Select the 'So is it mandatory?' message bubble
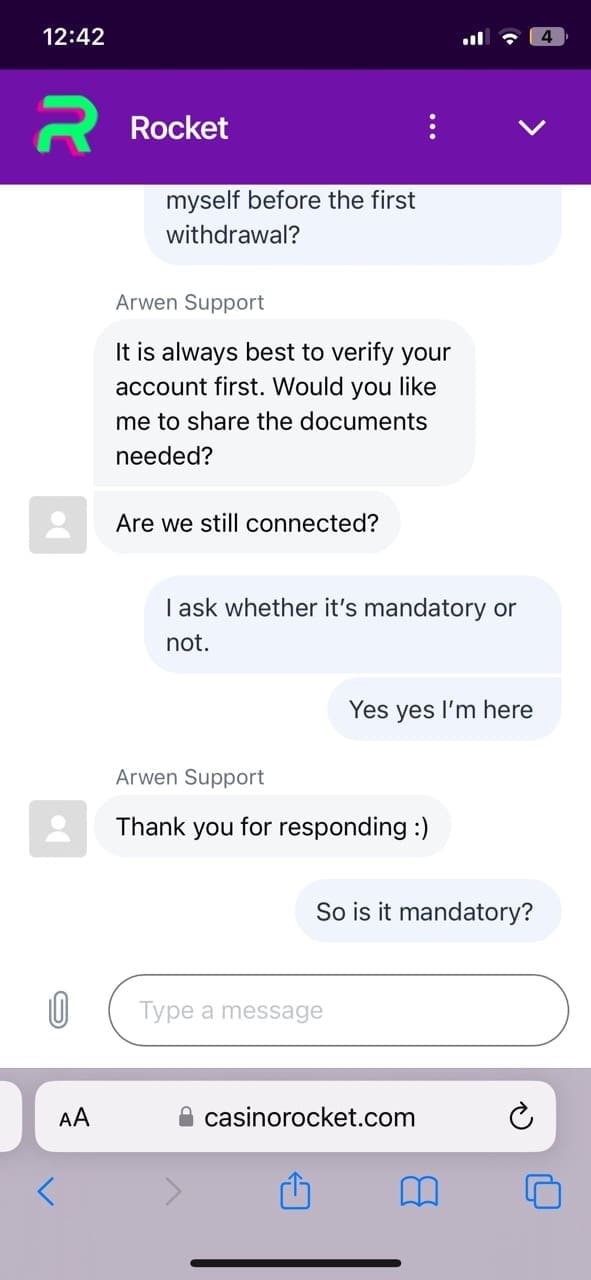This screenshot has width=591, height=1280. click(428, 911)
